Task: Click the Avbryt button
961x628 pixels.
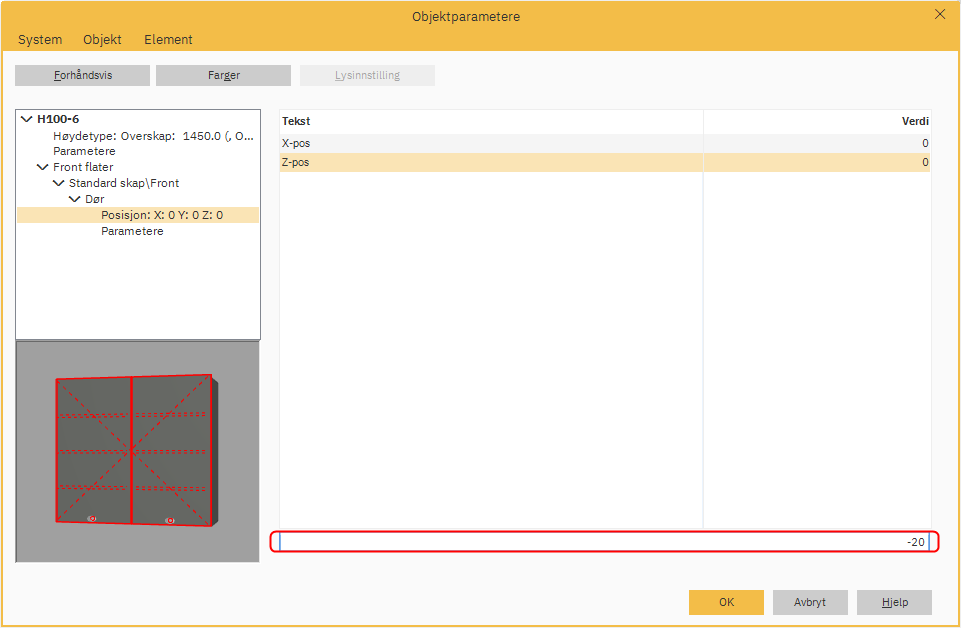Action: click(x=810, y=602)
